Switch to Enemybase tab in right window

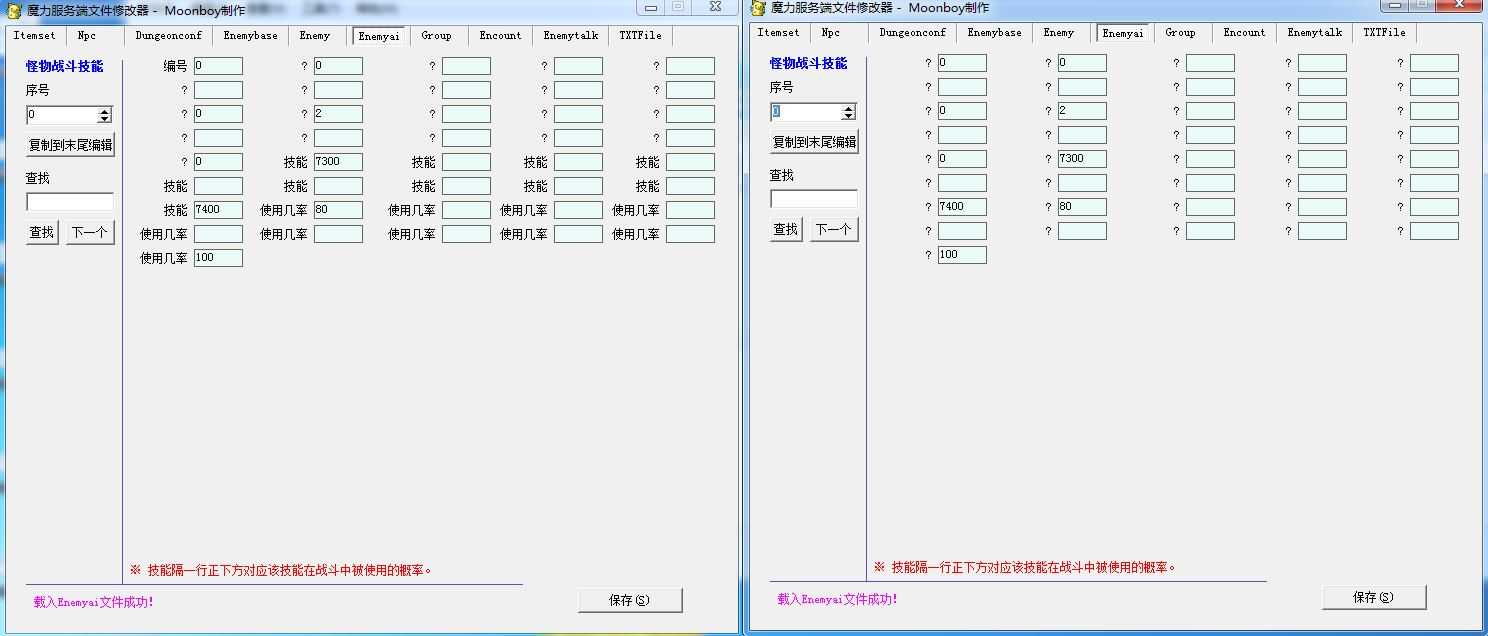[x=995, y=33]
